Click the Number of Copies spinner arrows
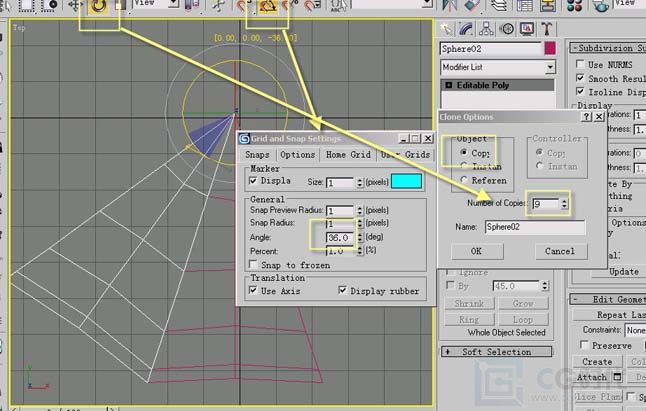Viewport: 646px width, 411px height. coord(564,203)
